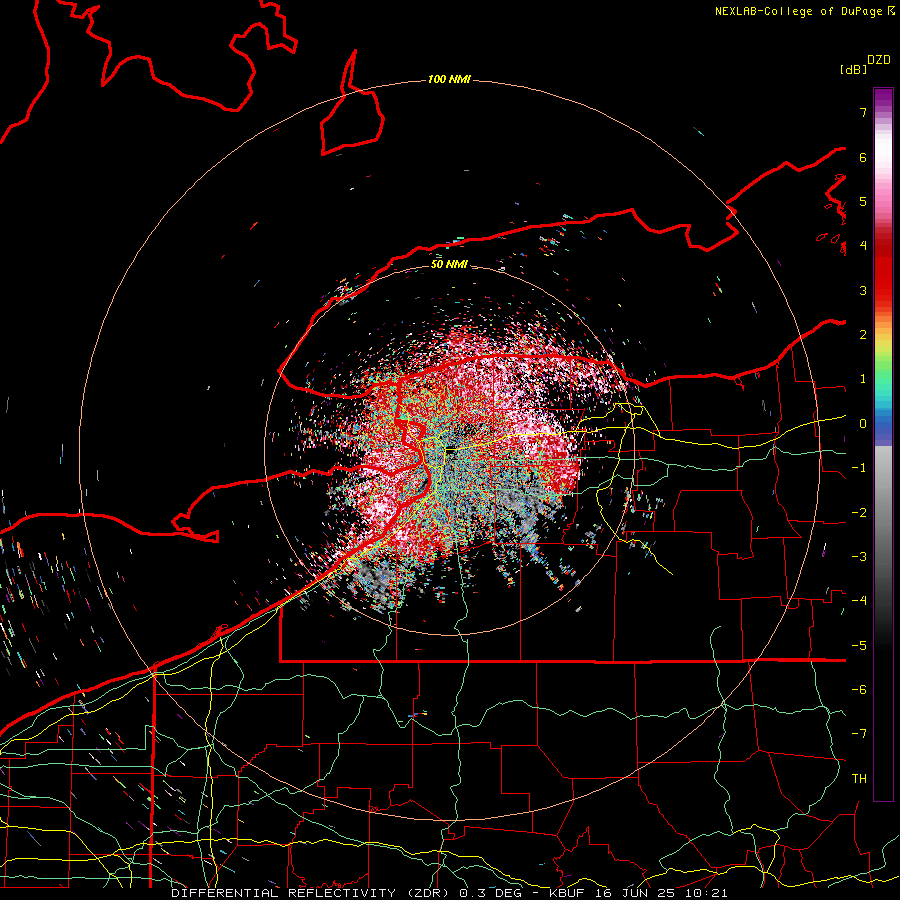Click the TH label on the color scale
Viewport: 900px width, 900px height.
pos(859,779)
